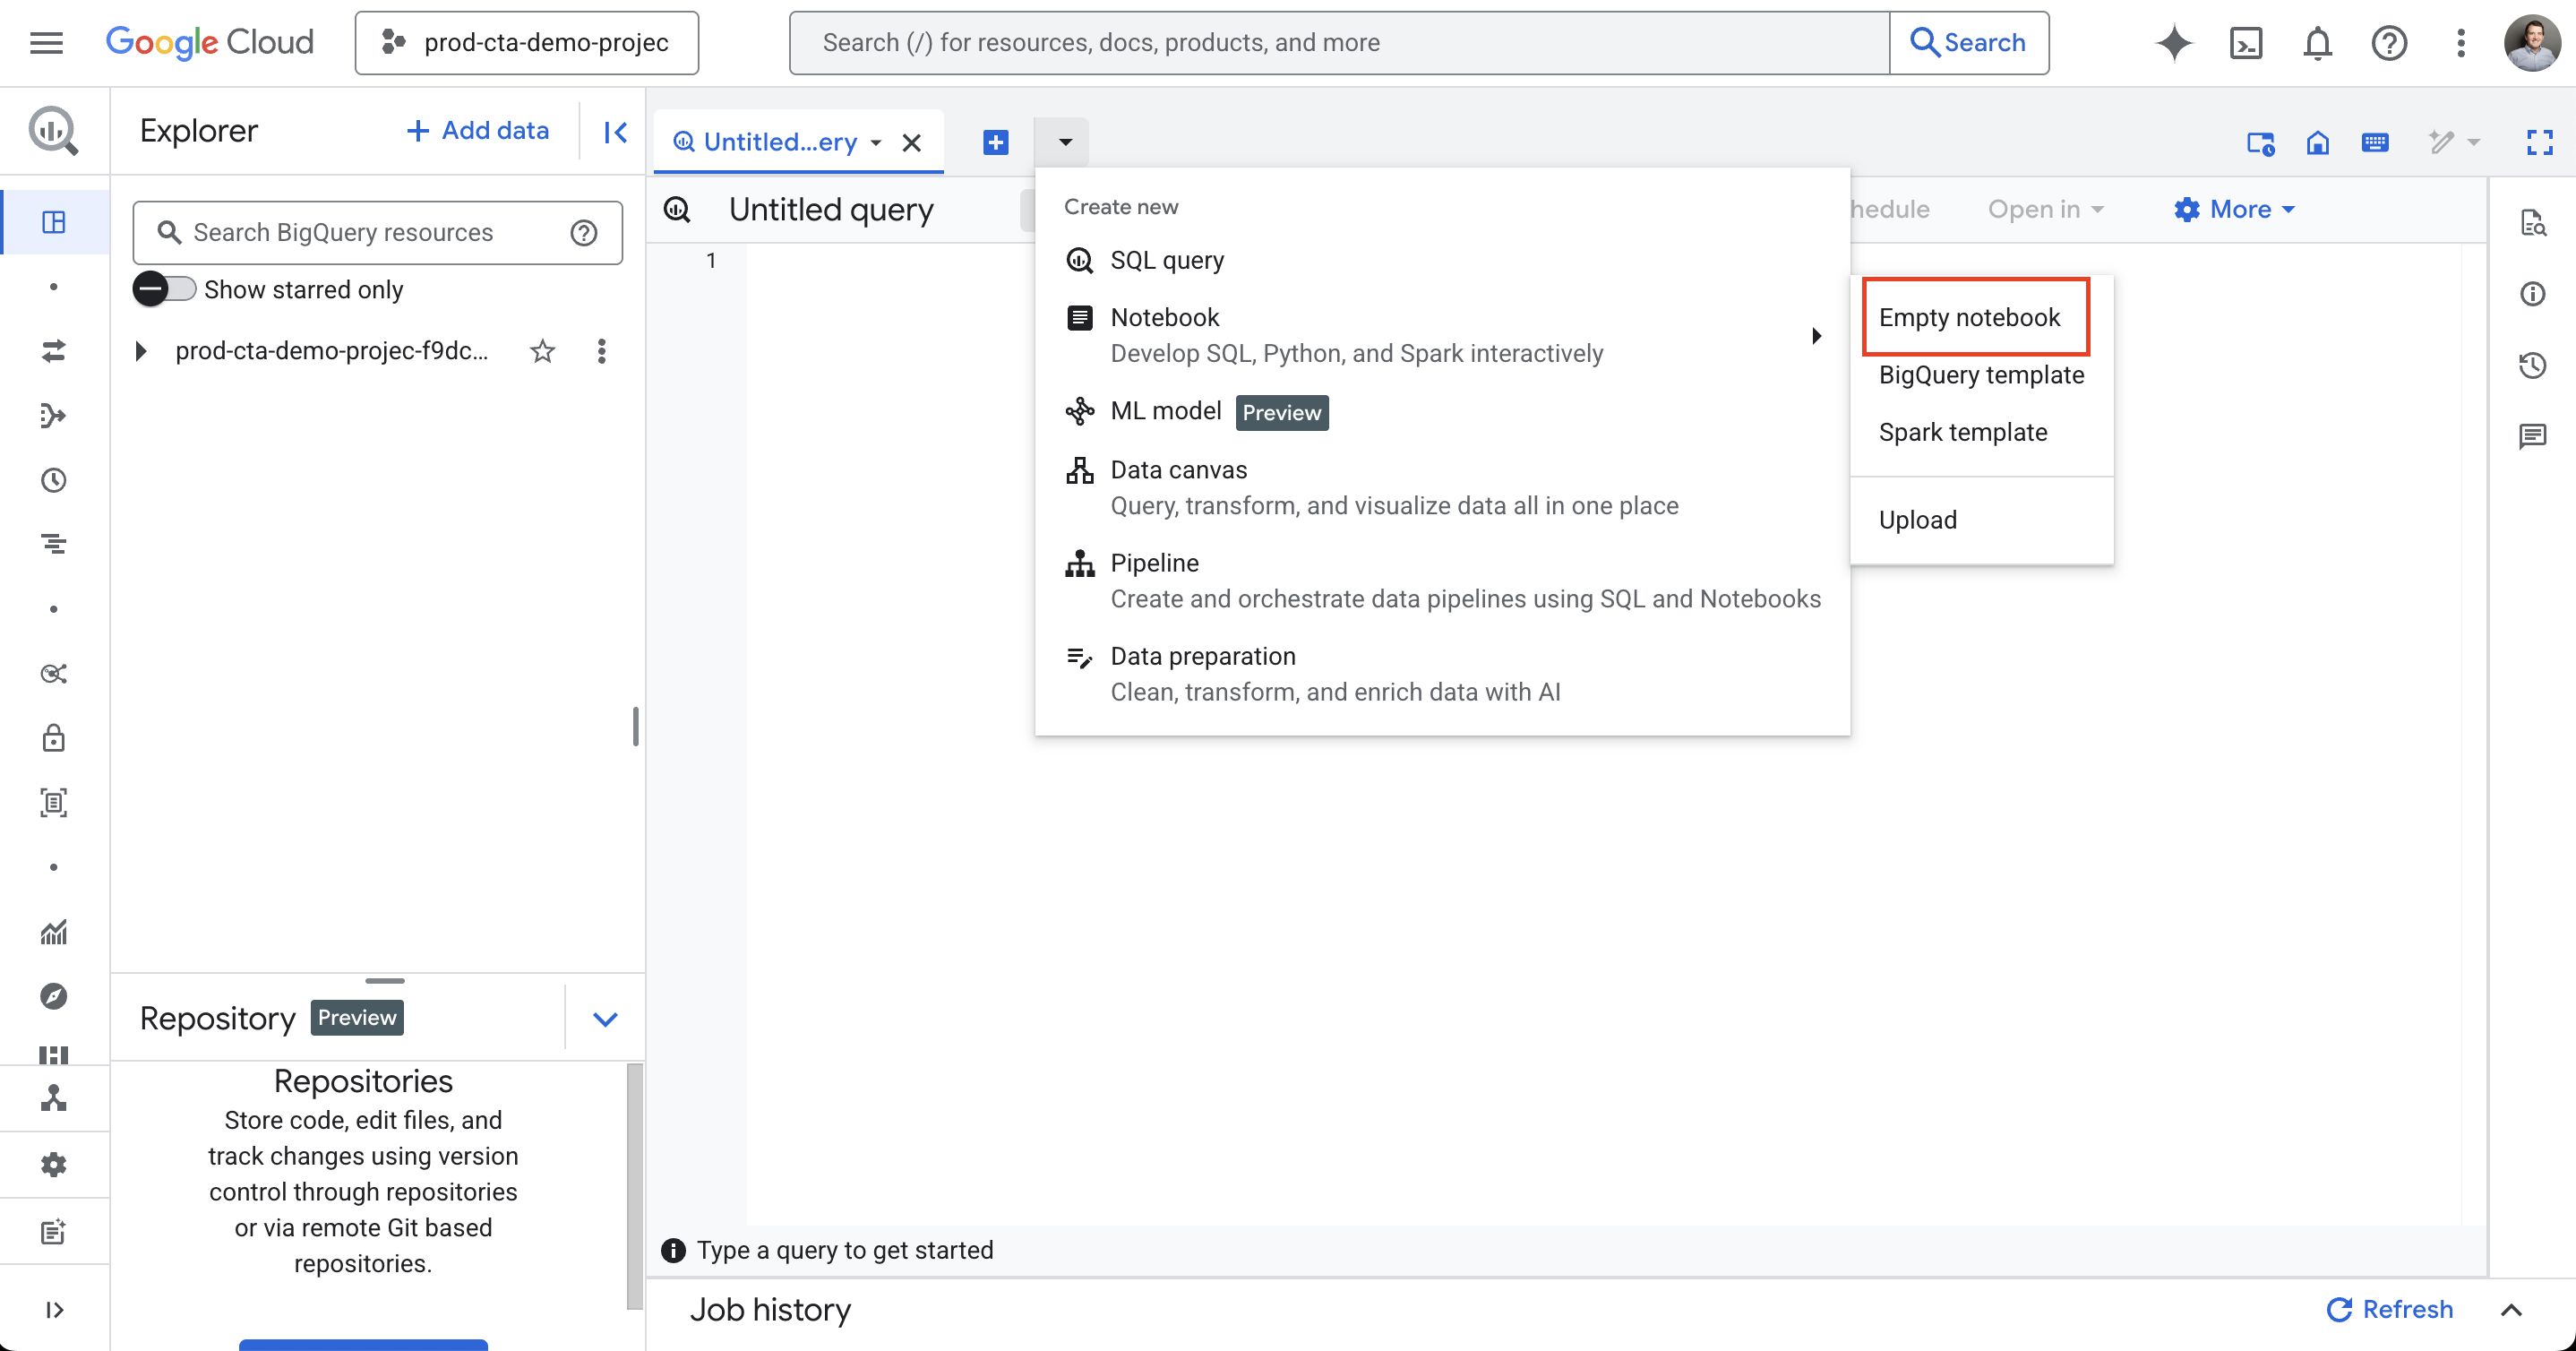Star the prod-cta-demo-projec project

[x=542, y=351]
